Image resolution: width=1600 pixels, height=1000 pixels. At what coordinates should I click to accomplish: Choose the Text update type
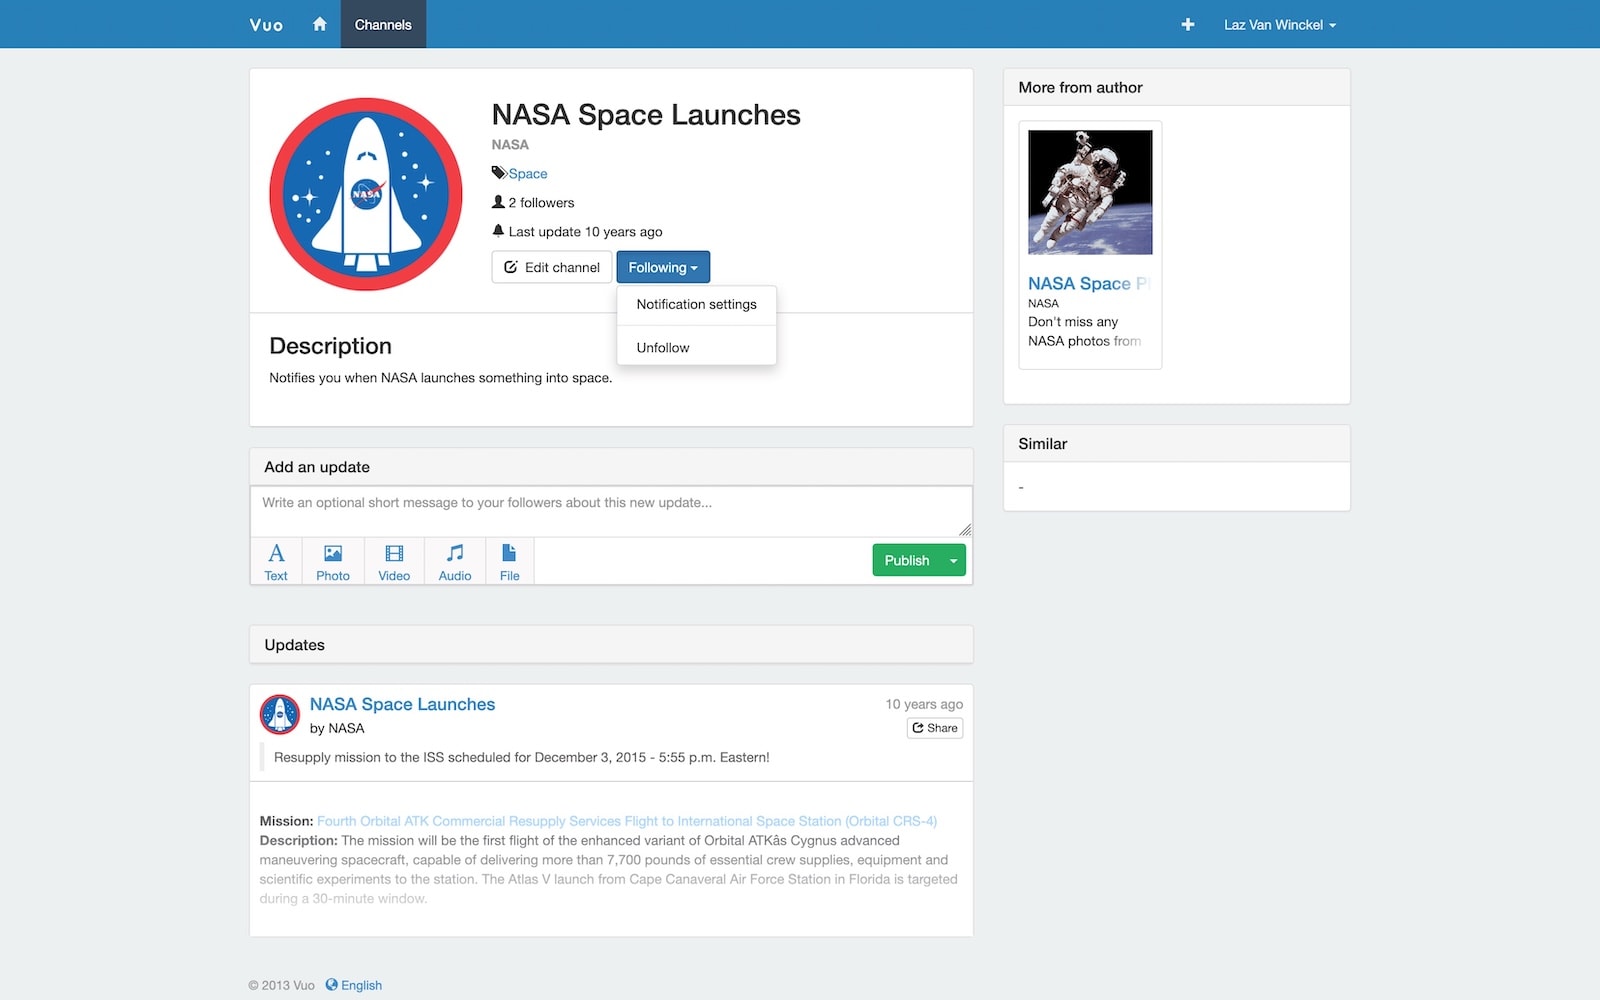click(276, 561)
